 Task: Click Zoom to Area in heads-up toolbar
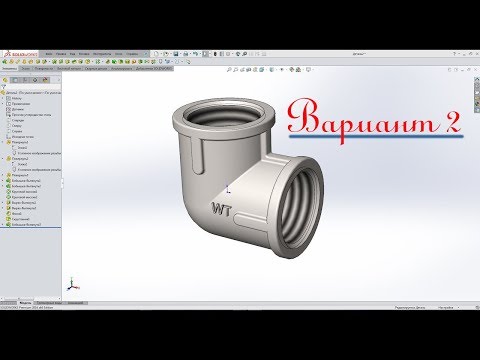(x=236, y=70)
